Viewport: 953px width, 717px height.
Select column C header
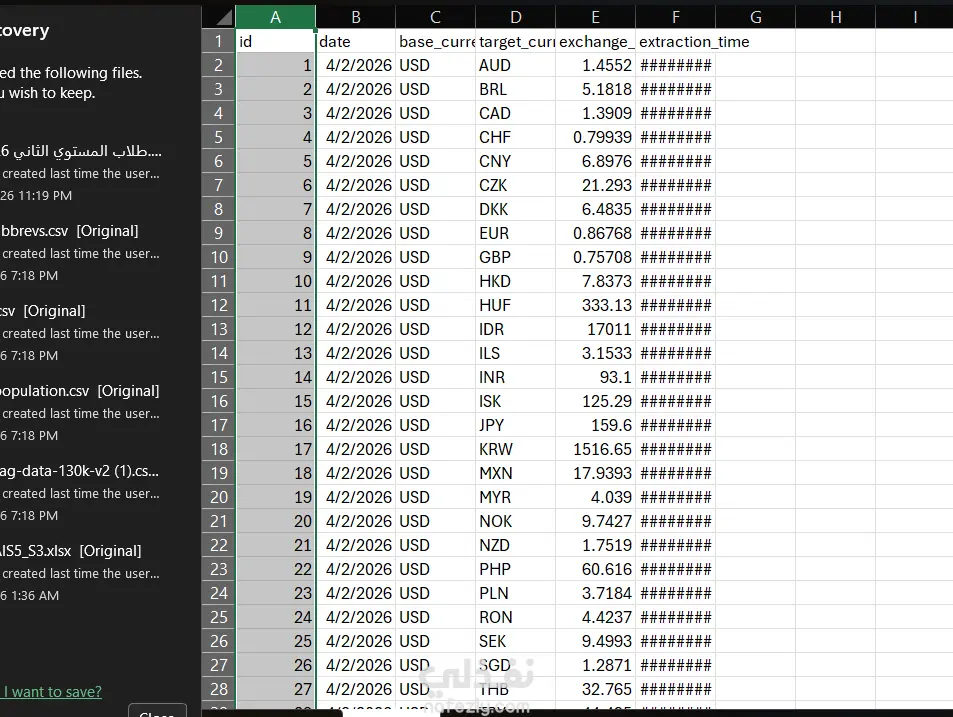436,17
